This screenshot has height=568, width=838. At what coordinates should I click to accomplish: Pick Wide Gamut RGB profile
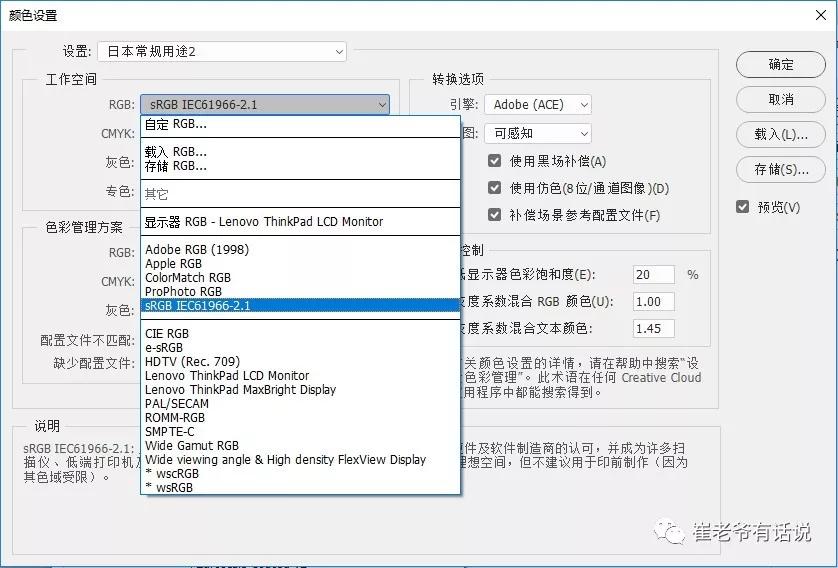click(192, 446)
